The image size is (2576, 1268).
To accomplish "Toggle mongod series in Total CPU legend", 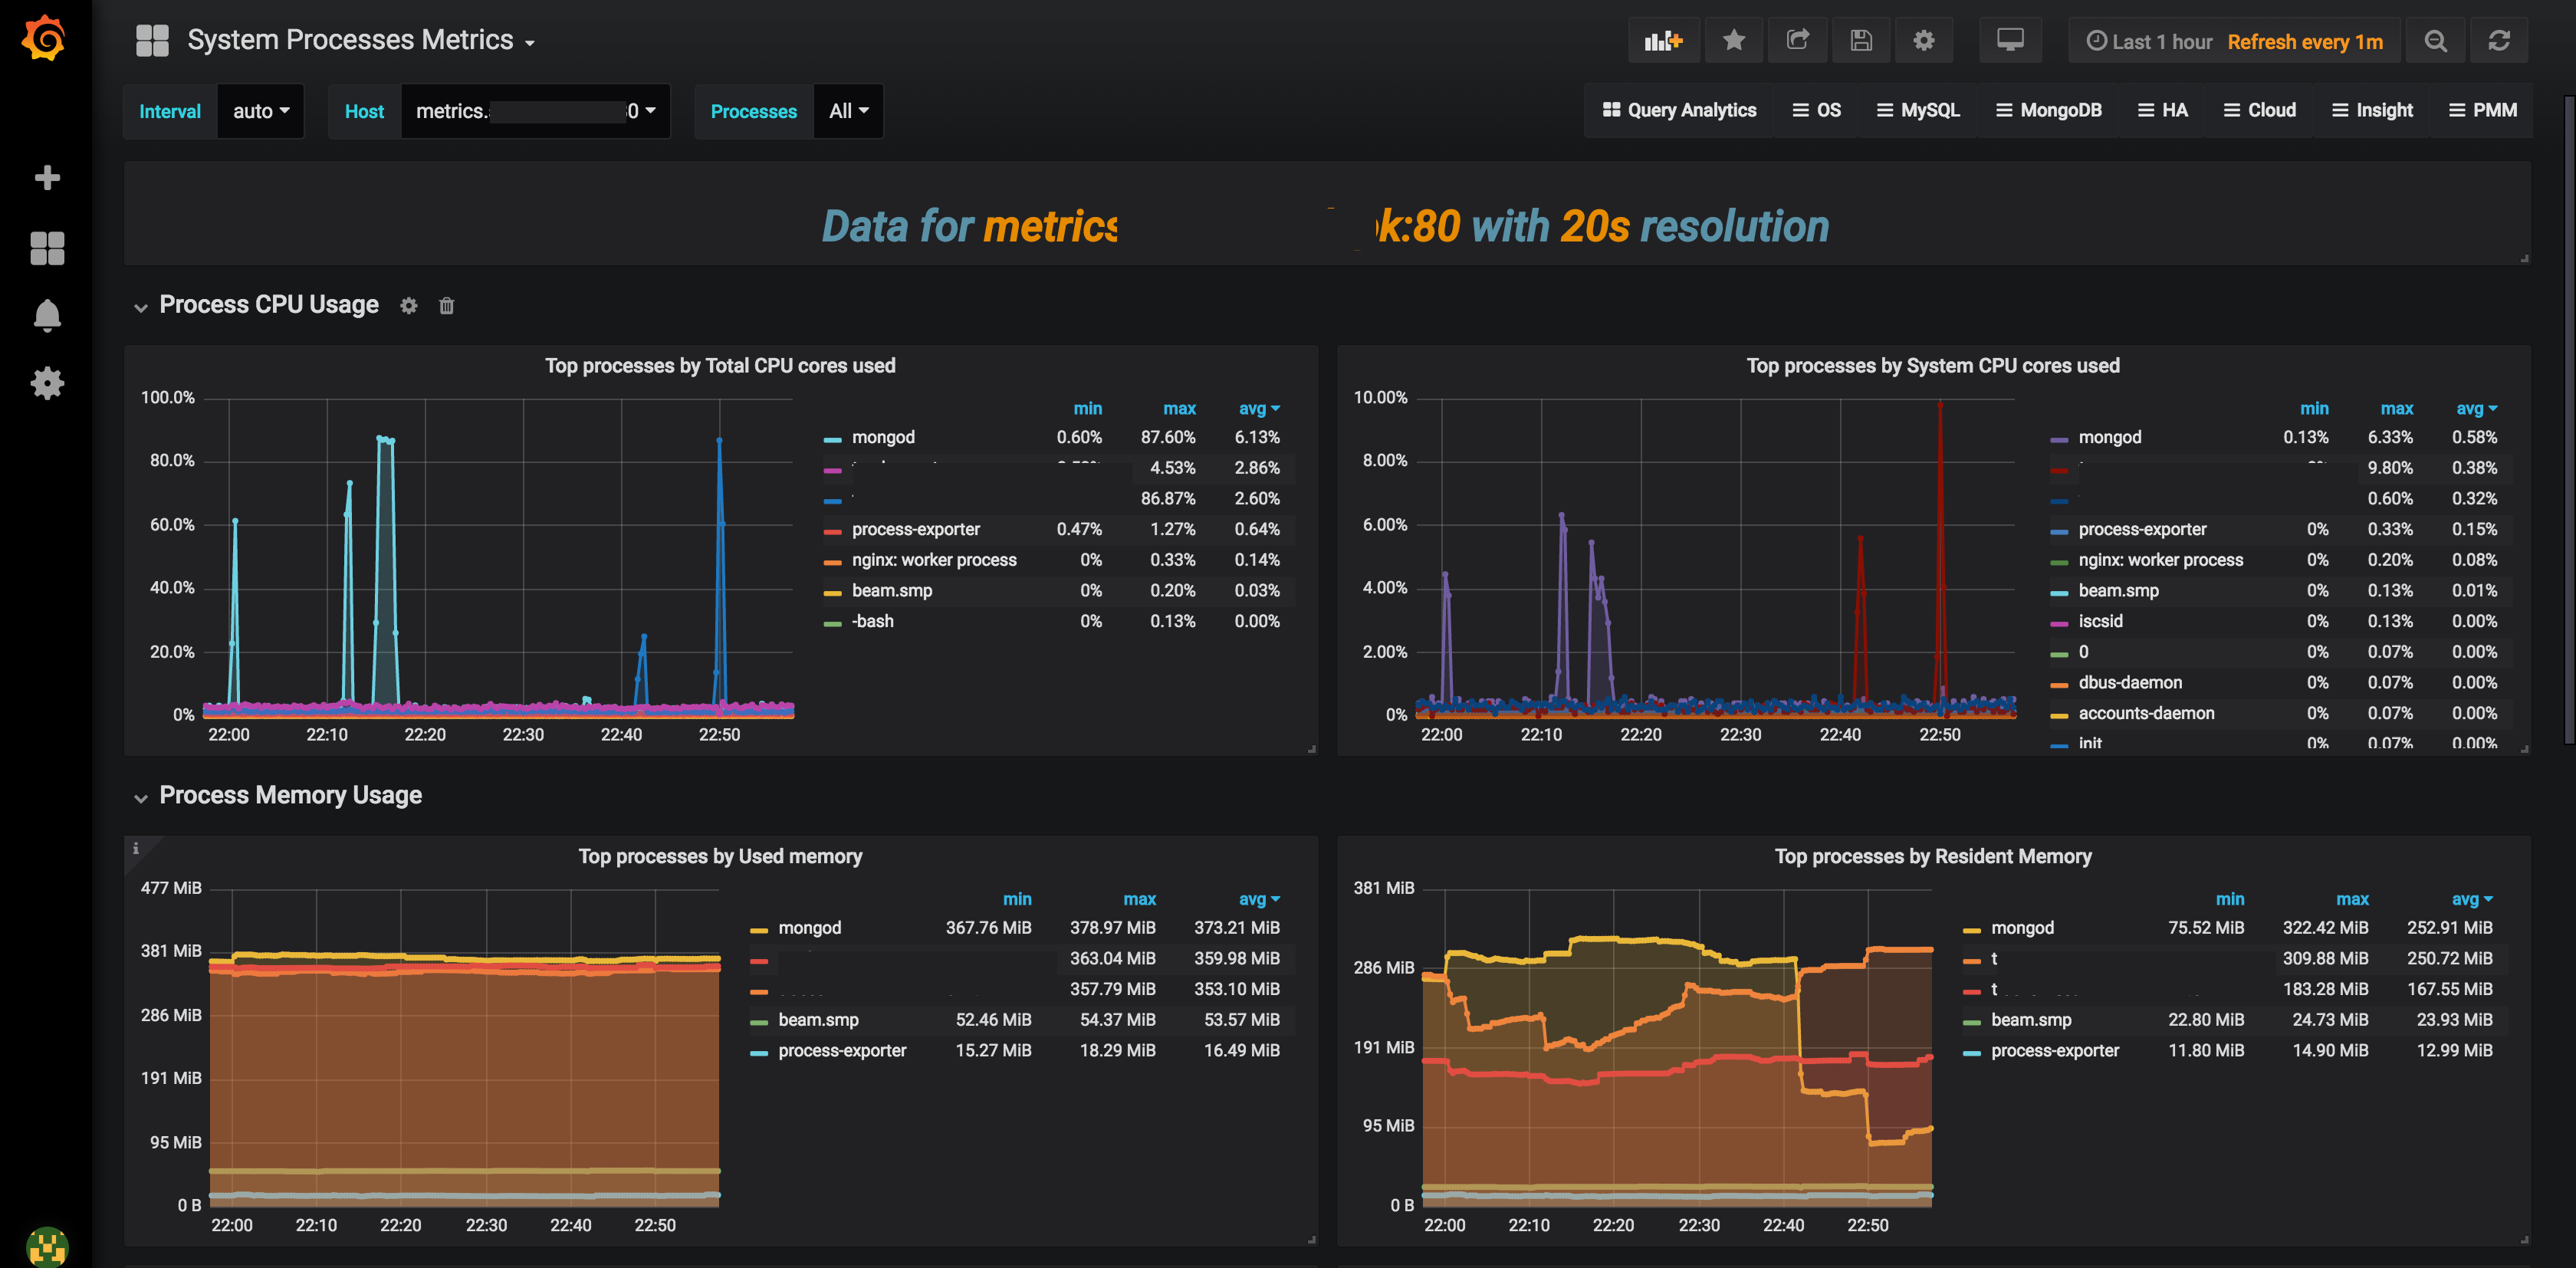I will coord(882,437).
